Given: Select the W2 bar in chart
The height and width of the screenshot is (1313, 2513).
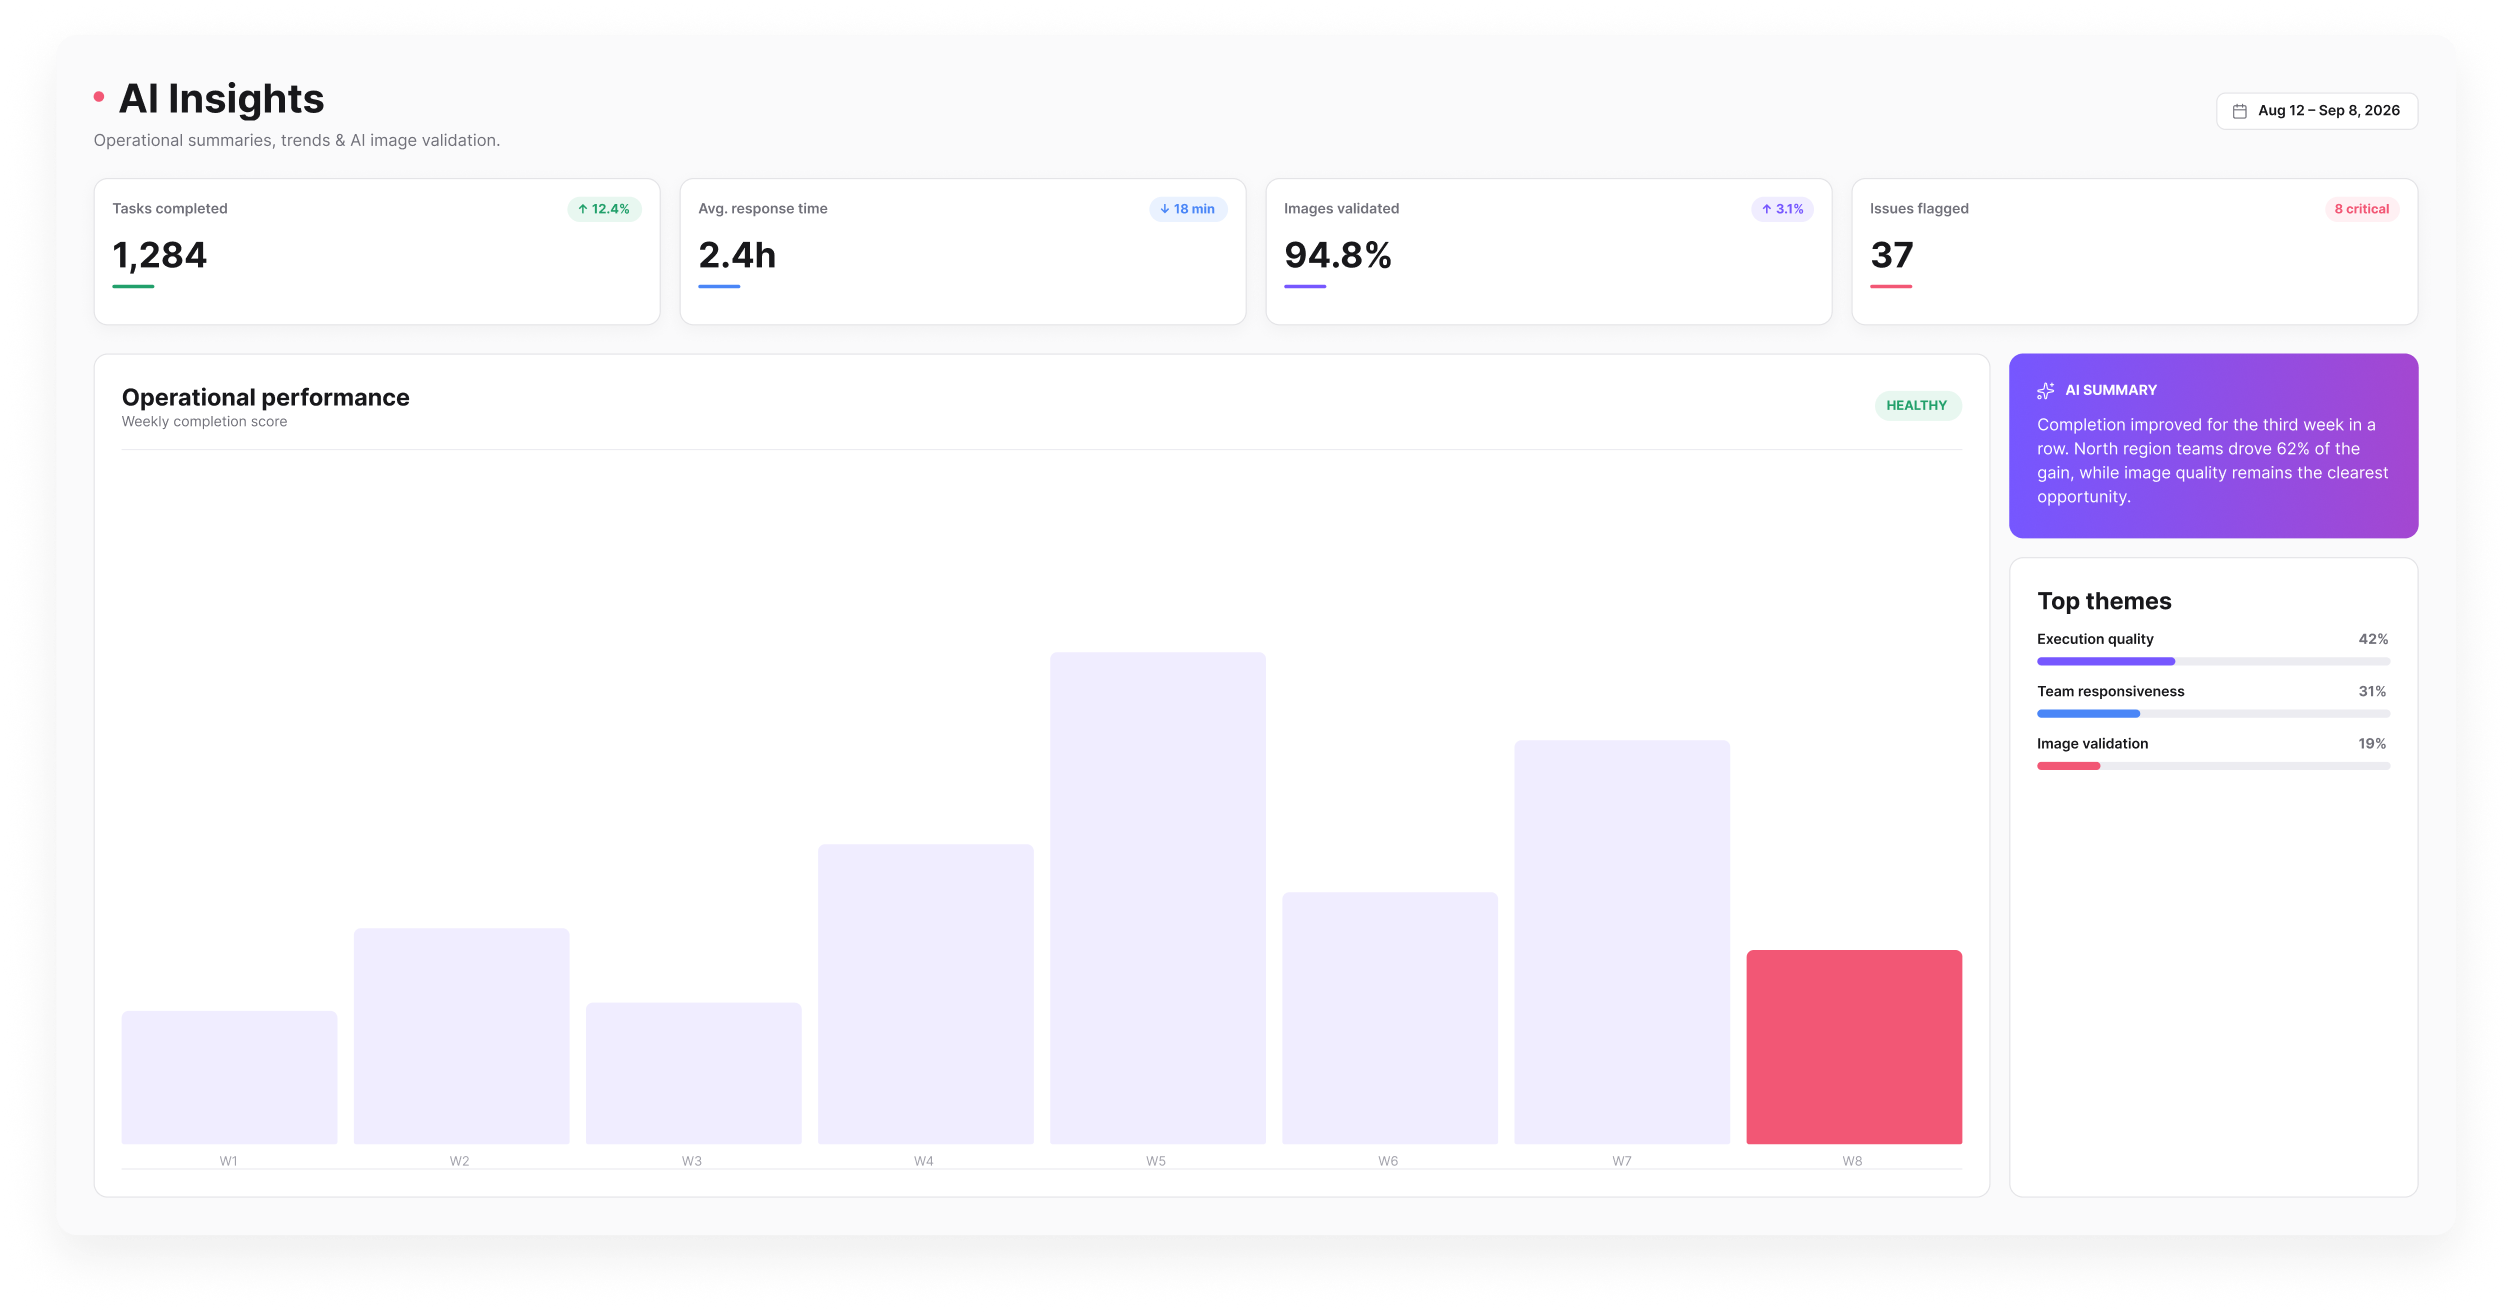Looking at the screenshot, I should point(461,1036).
